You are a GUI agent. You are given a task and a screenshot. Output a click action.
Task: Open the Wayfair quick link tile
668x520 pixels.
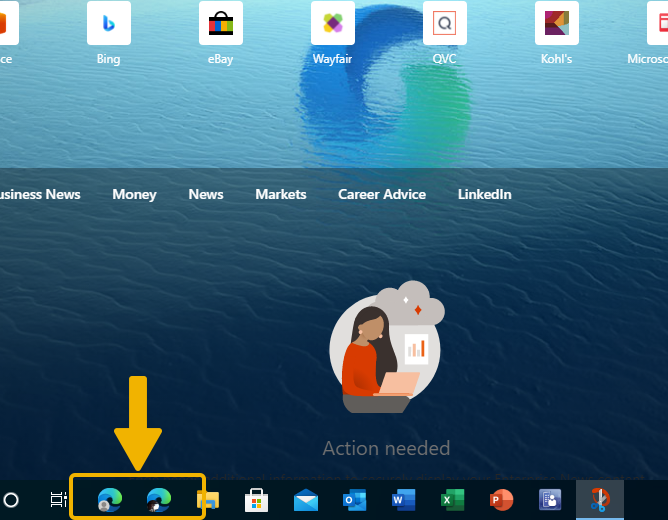(333, 23)
